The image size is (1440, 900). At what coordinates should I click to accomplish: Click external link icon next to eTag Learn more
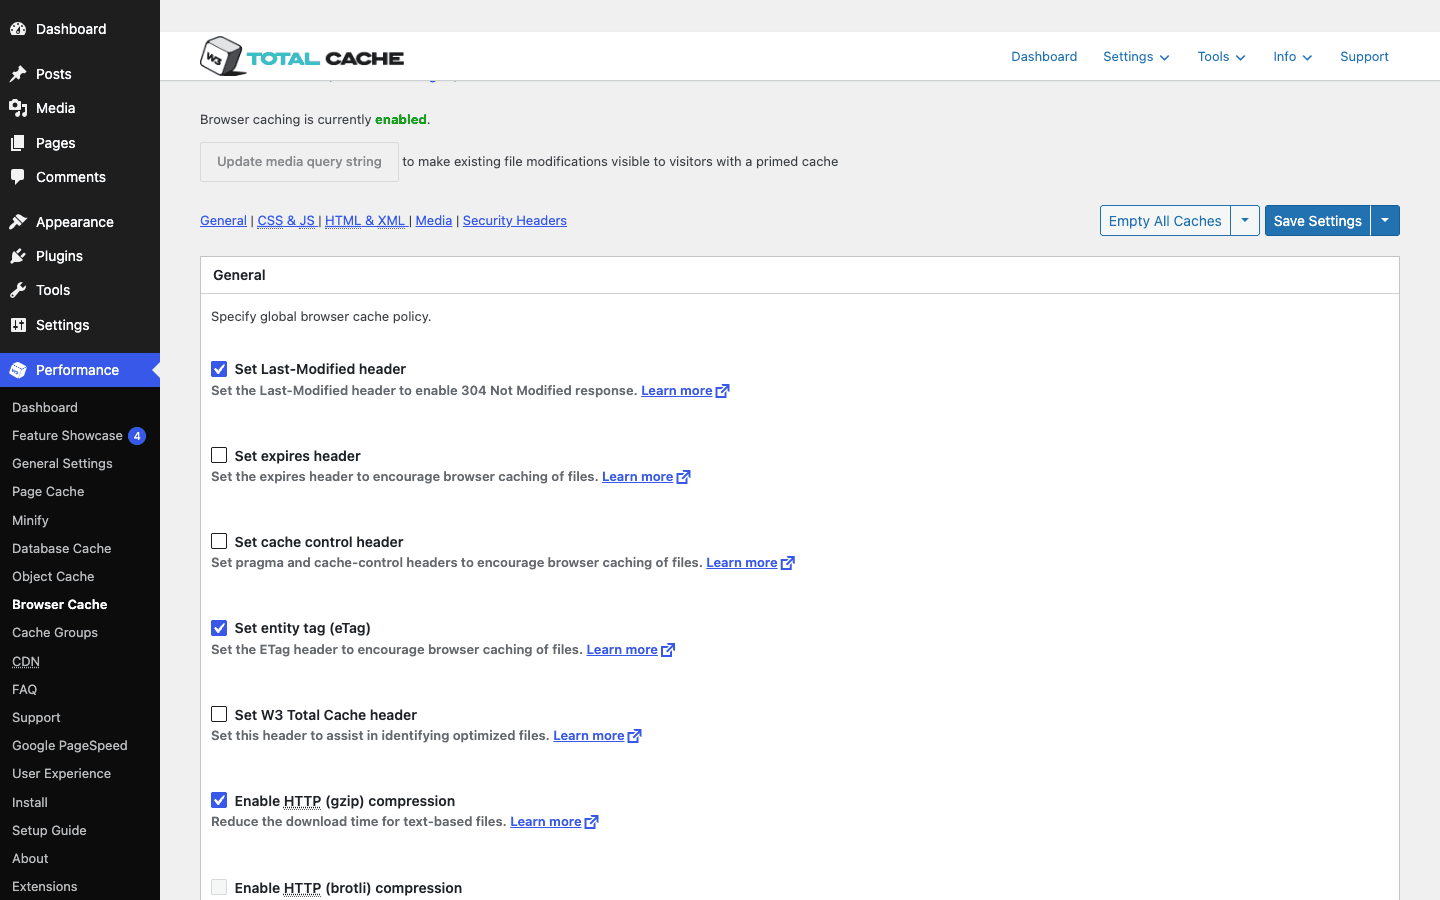tap(668, 650)
